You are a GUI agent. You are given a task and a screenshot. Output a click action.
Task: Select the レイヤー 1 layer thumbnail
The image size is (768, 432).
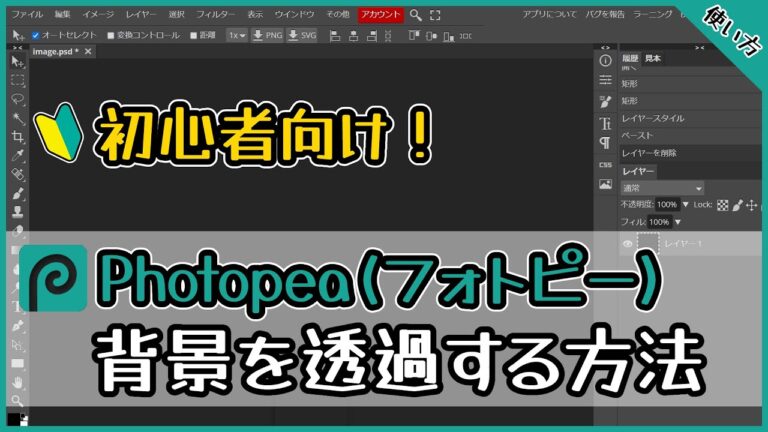(648, 243)
